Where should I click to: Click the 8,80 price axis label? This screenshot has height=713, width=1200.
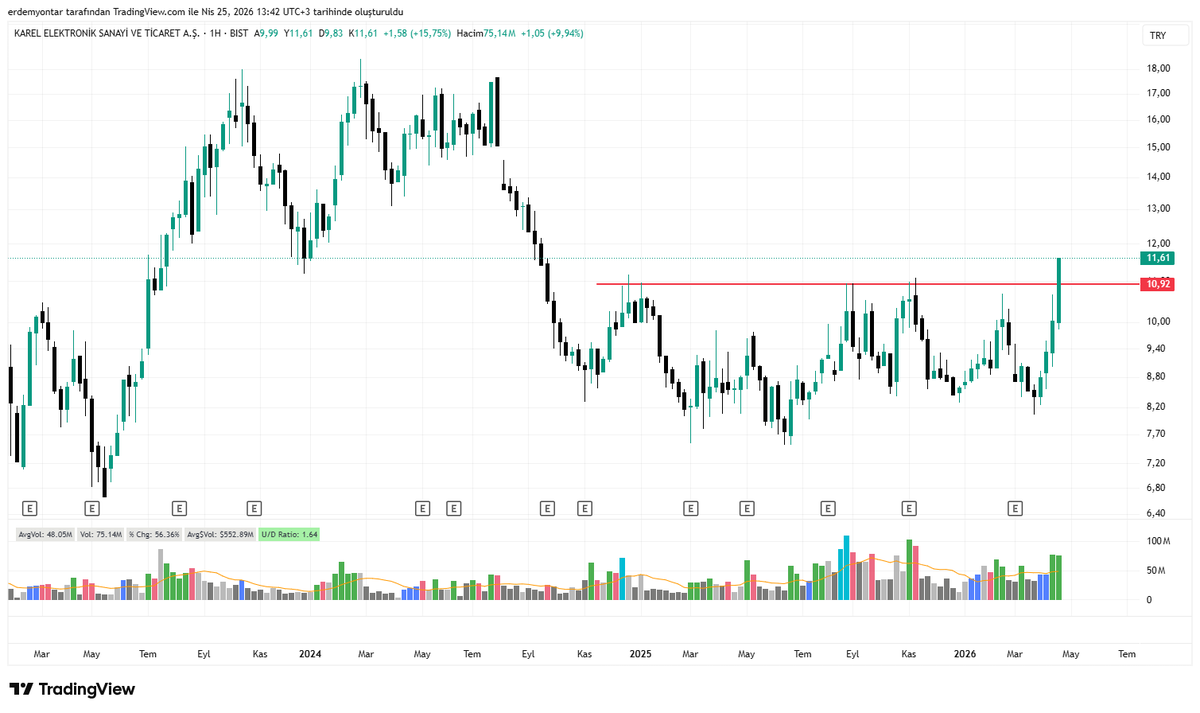pyautogui.click(x=1157, y=376)
